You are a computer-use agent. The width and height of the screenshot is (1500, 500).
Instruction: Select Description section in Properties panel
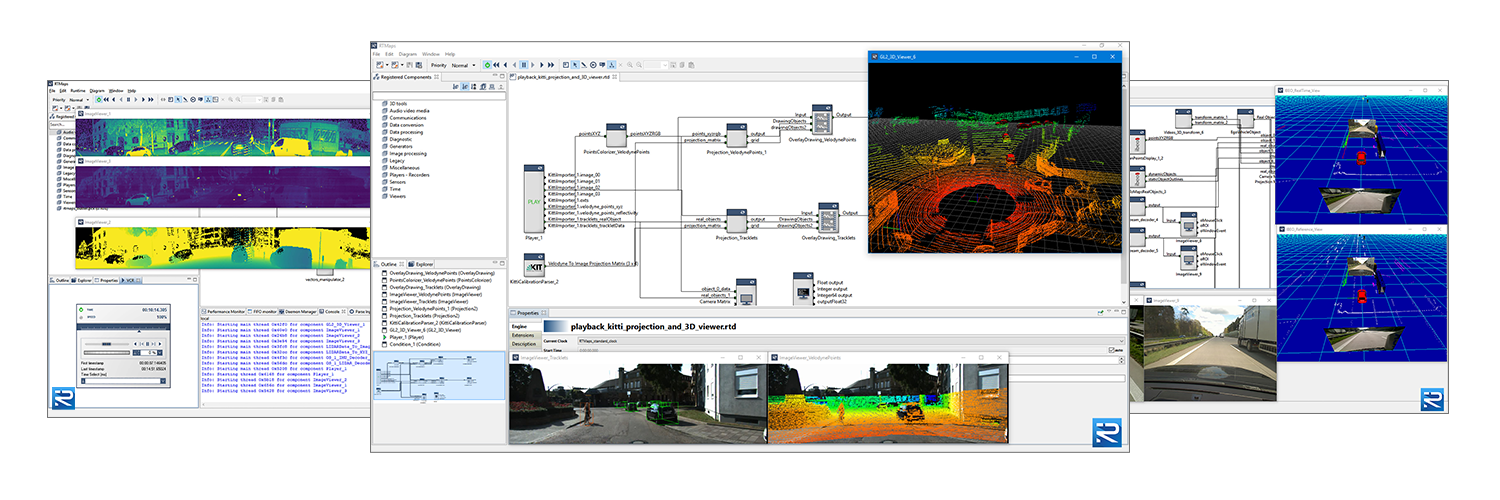click(x=524, y=344)
